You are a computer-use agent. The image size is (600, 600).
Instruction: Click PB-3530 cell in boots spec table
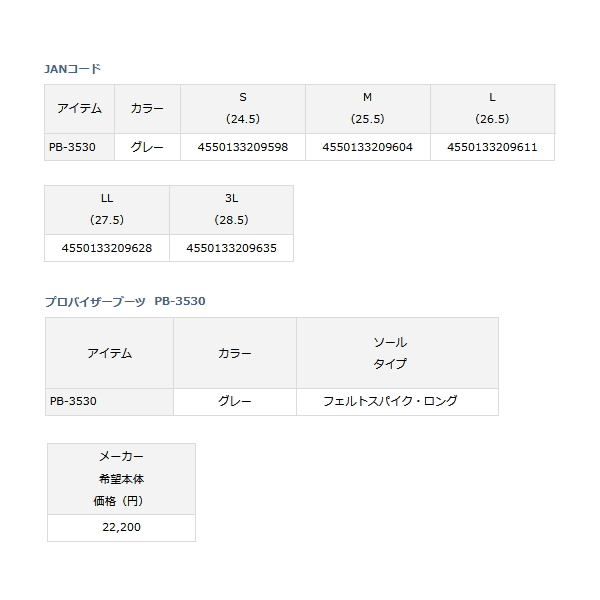pyautogui.click(x=109, y=401)
